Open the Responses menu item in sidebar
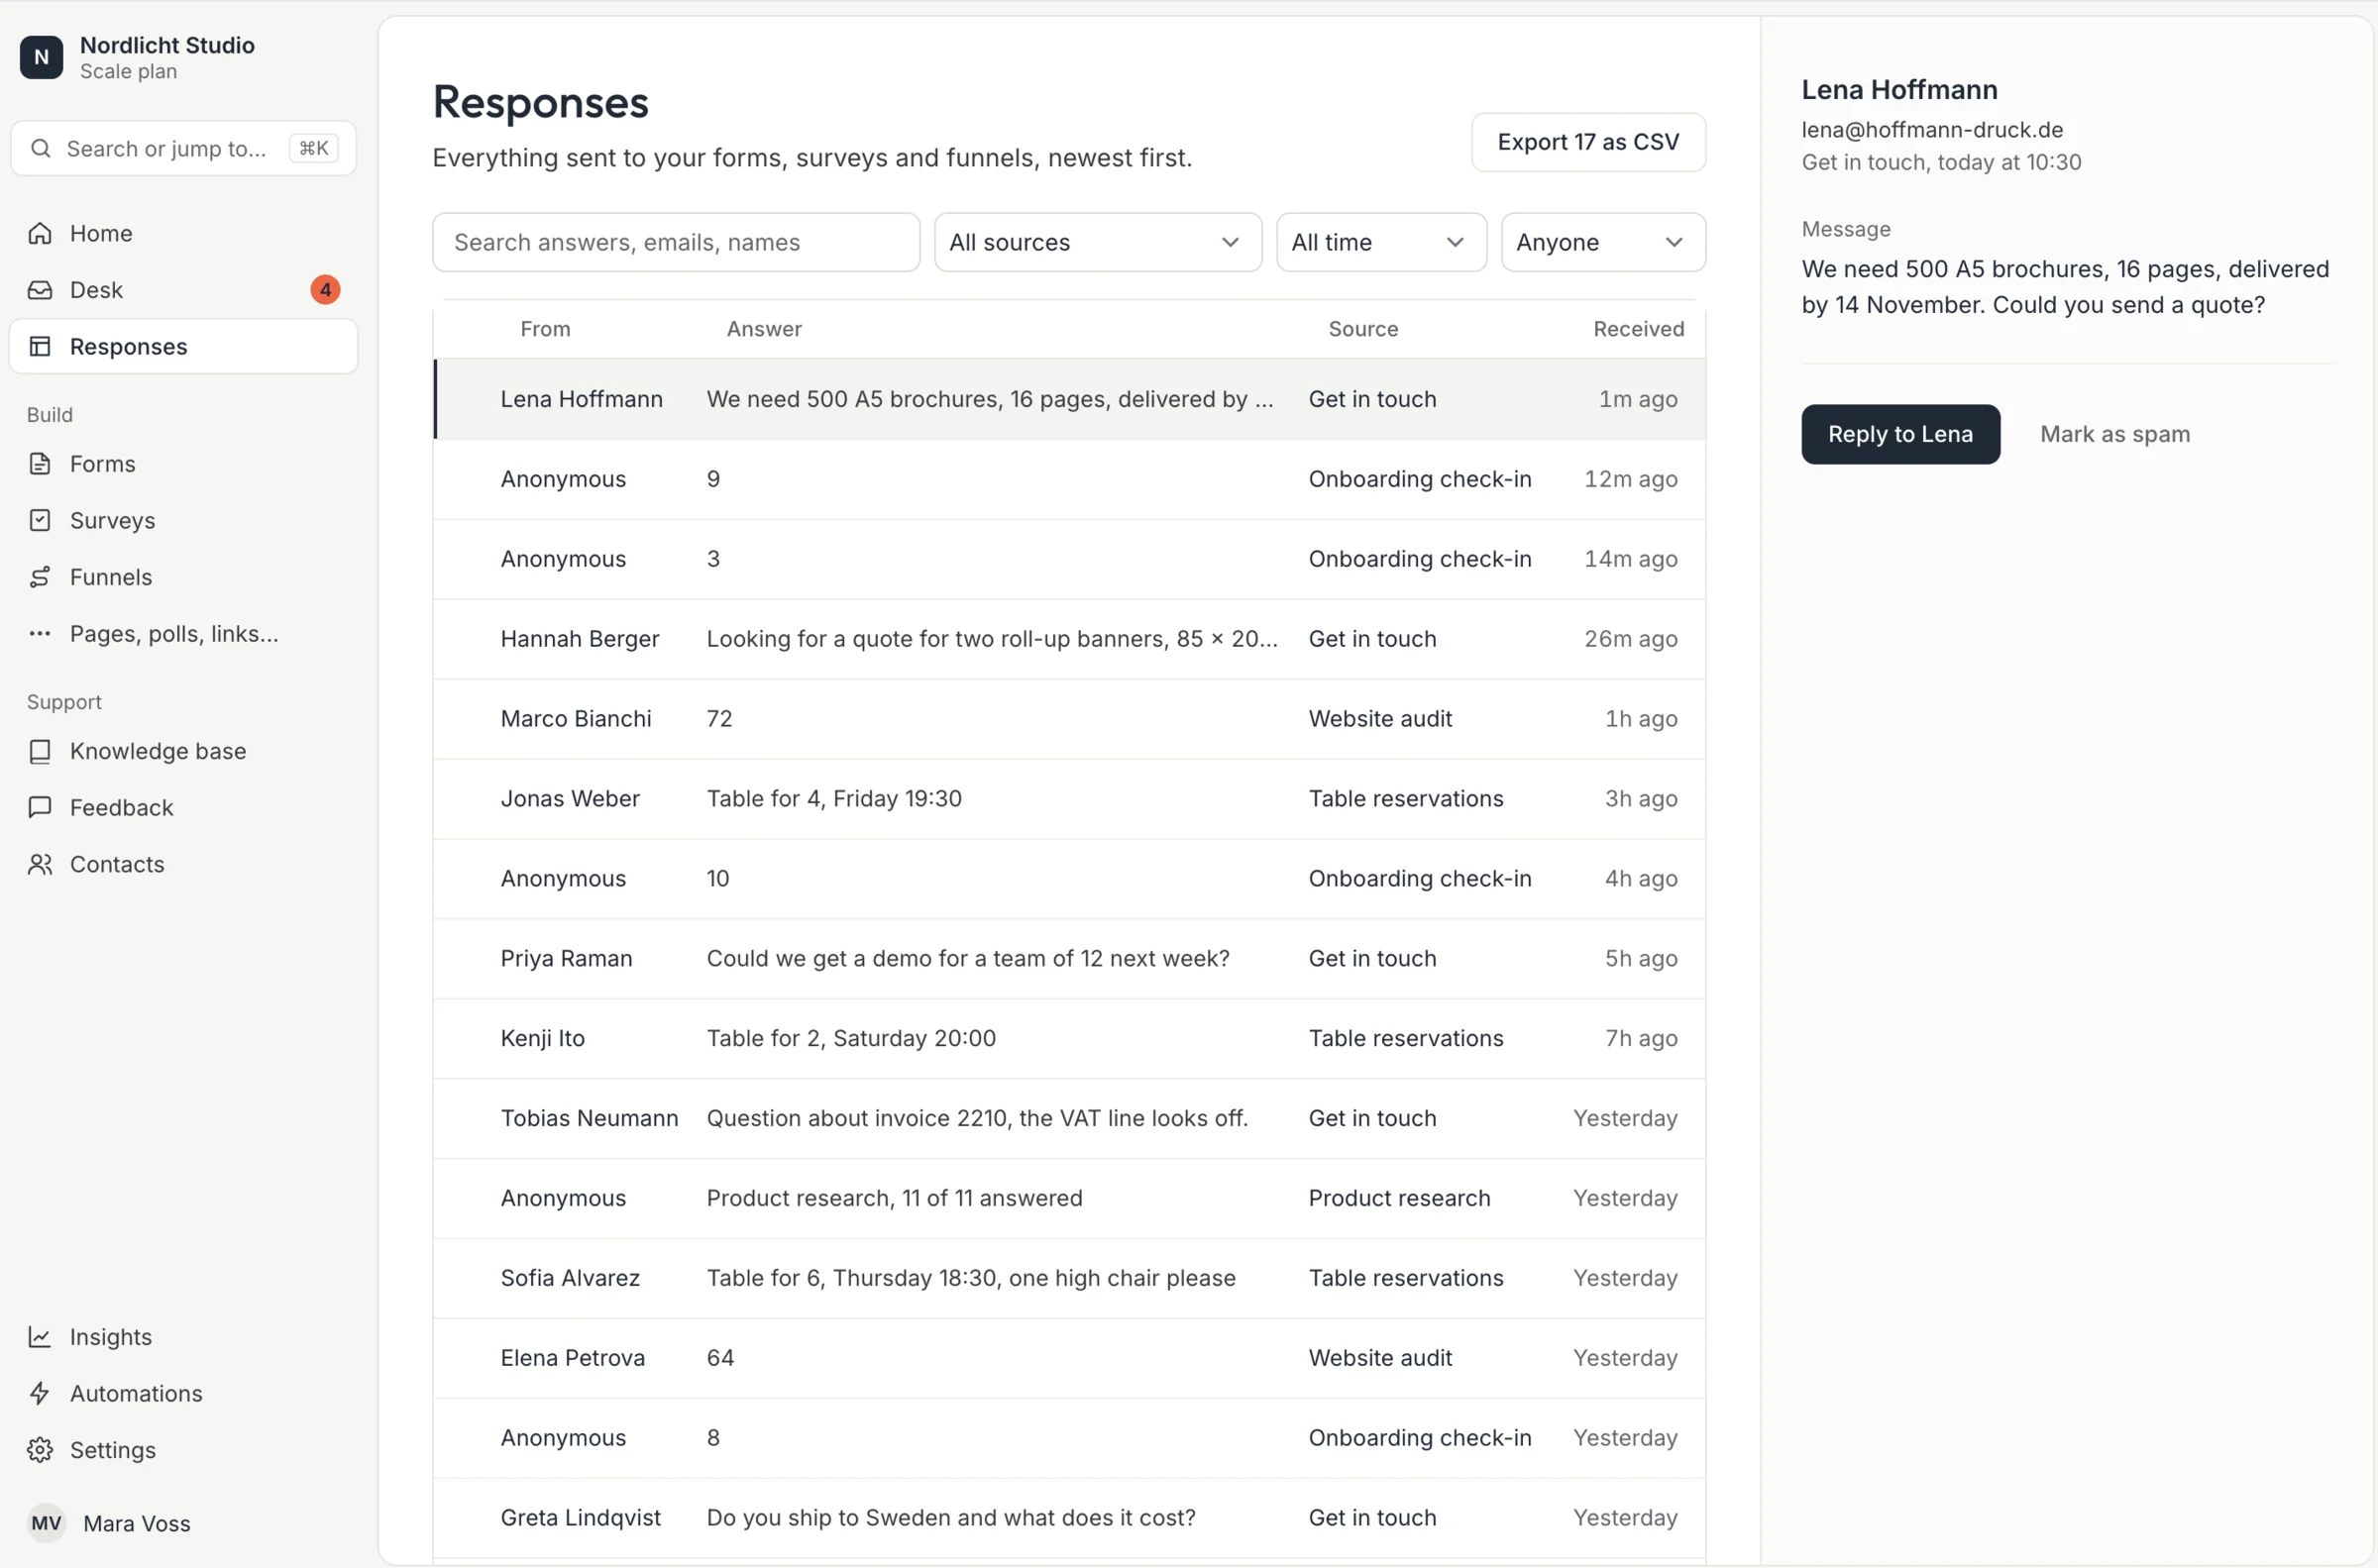 184,346
